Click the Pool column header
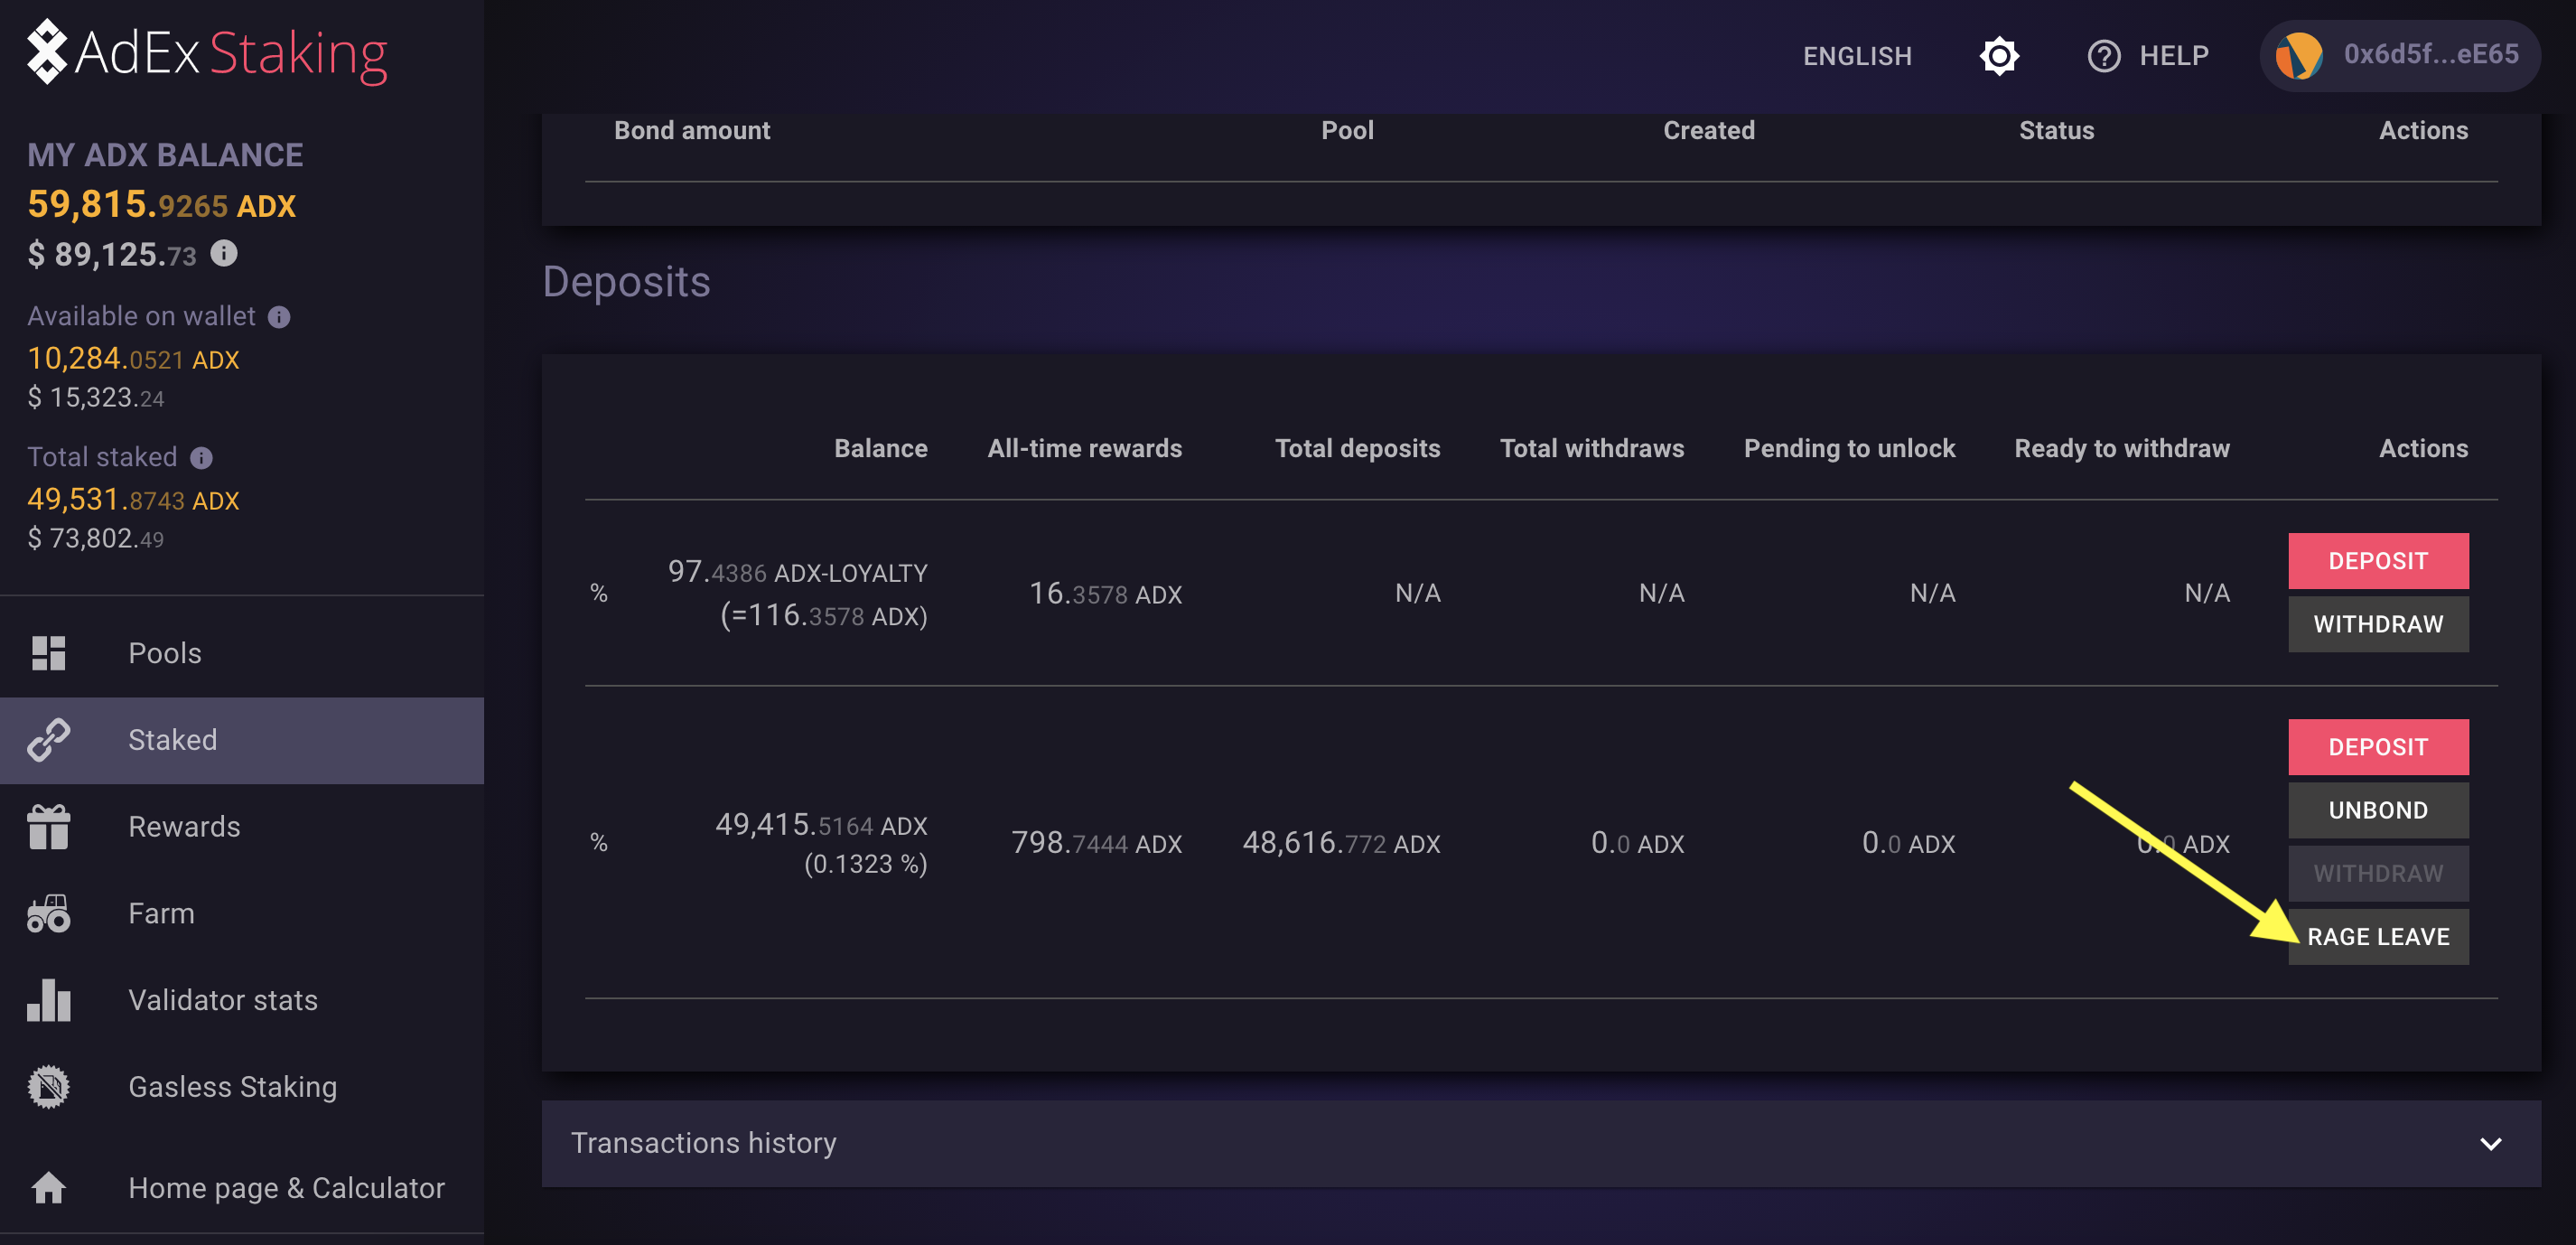2576x1245 pixels. [x=1347, y=130]
